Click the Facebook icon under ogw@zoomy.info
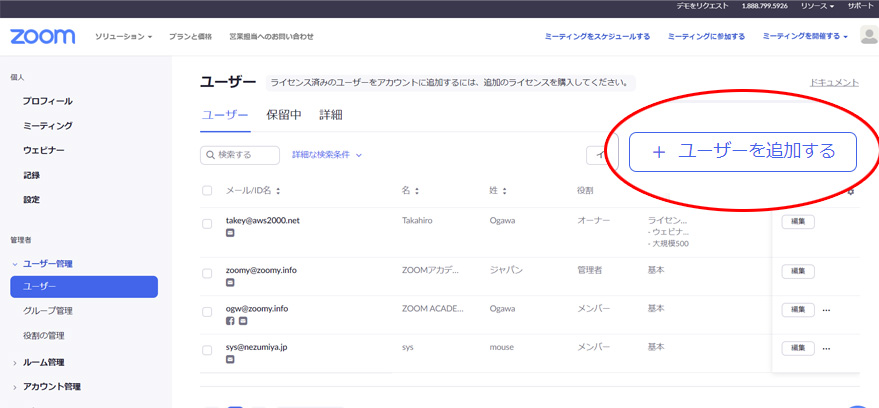Viewport: 879px width, 408px height. 230,321
